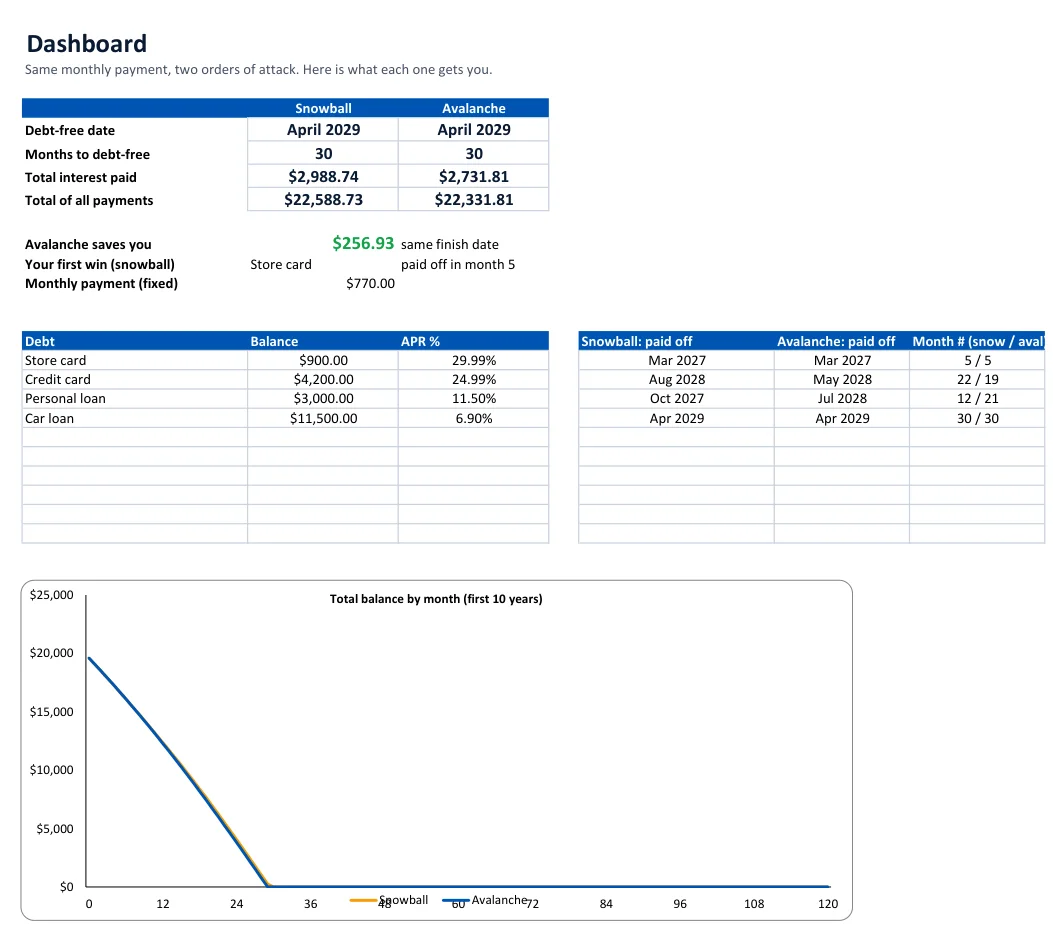Screen dimensions: 1053x939
Task: Click the 'Months to debt-free' label
Action: click(87, 154)
